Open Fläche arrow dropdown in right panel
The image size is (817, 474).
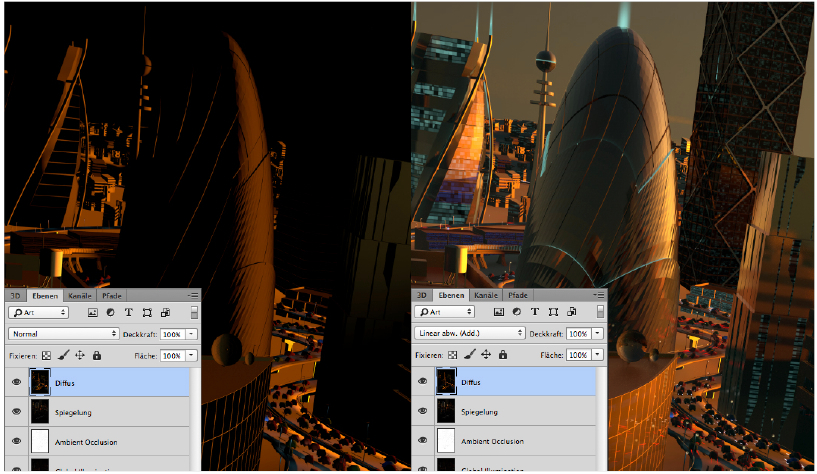pyautogui.click(x=598, y=355)
